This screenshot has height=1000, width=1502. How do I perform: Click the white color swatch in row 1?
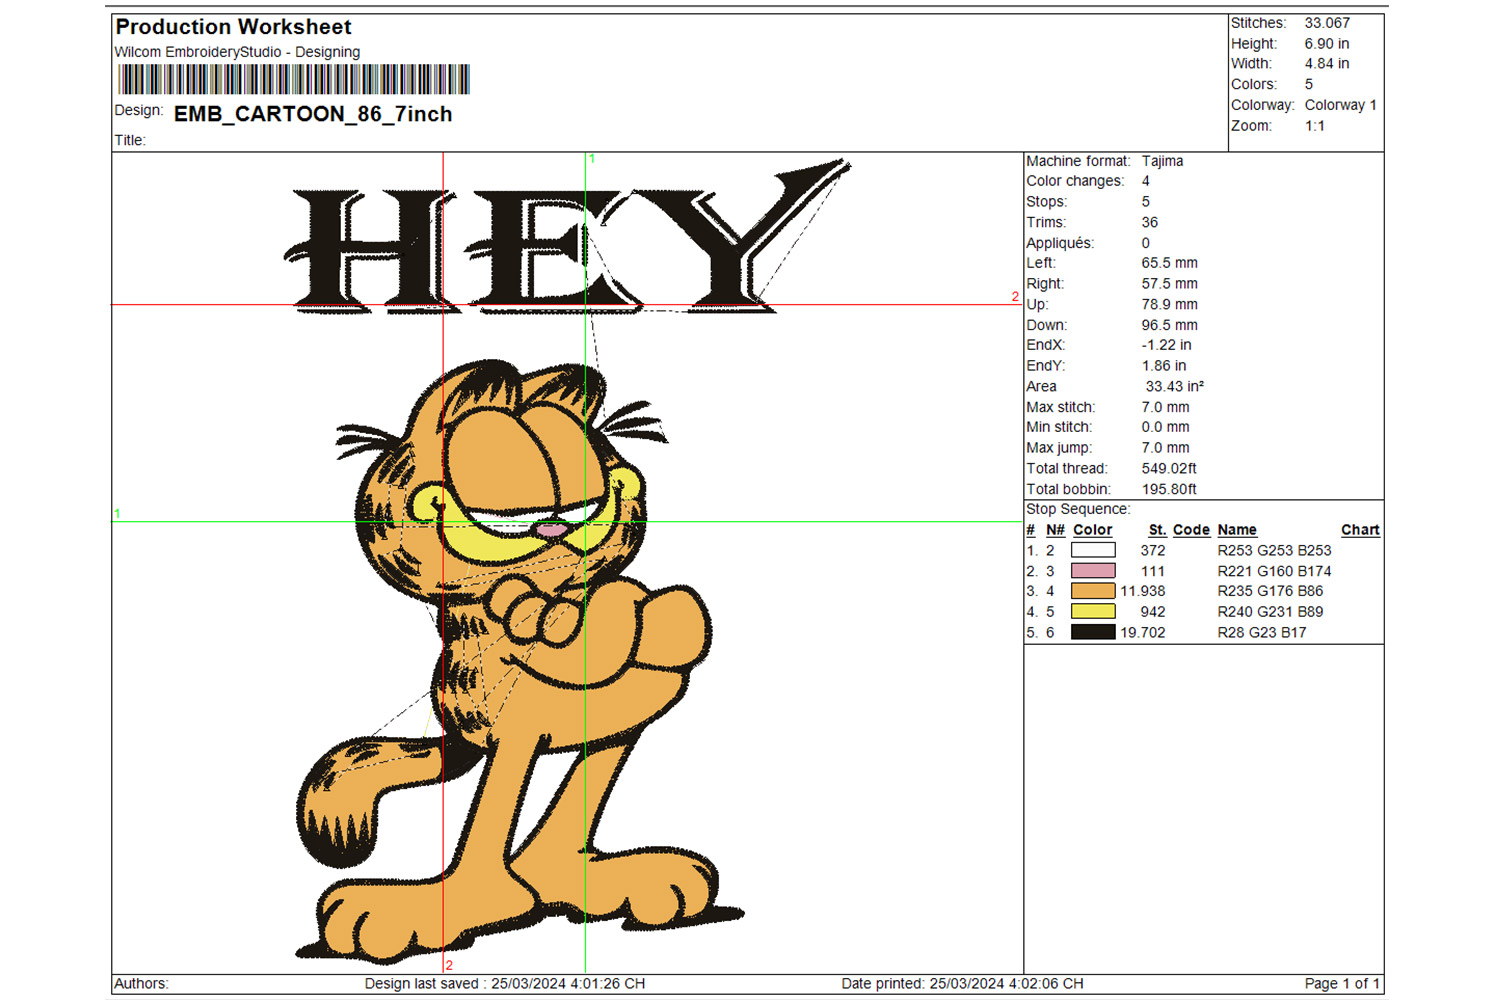(1092, 550)
